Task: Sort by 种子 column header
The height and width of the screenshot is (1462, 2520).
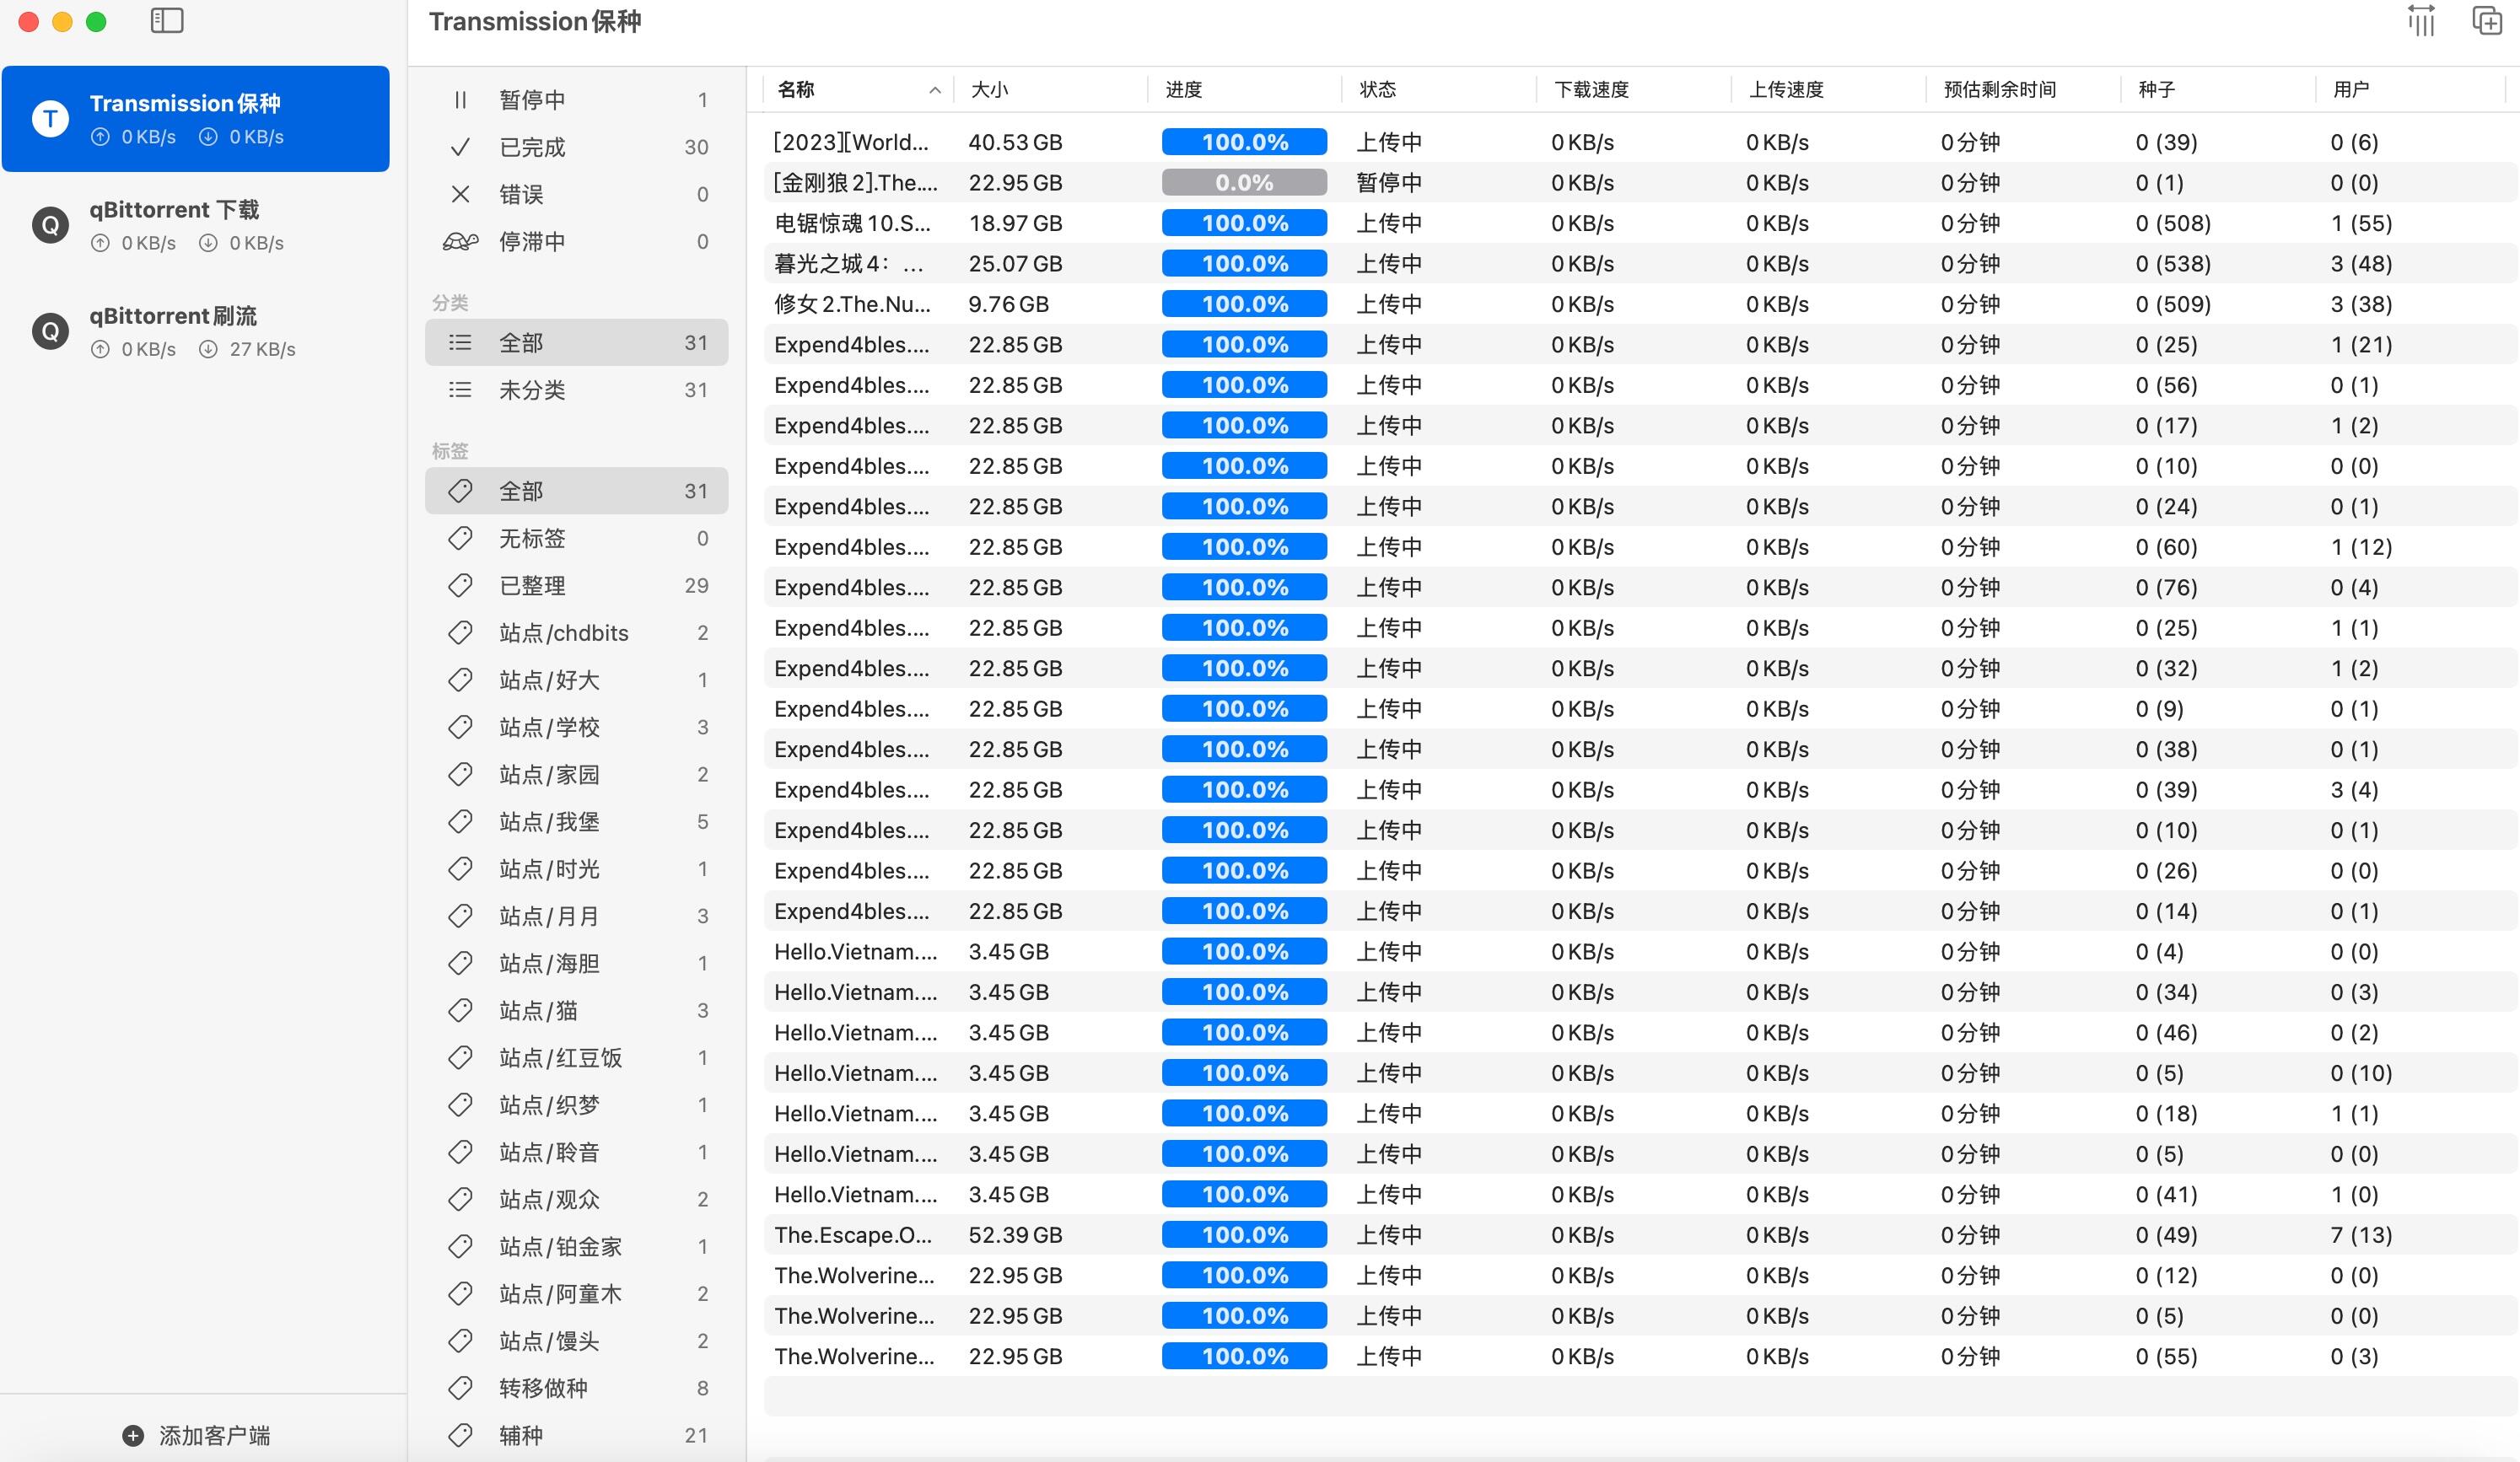Action: 2218,90
